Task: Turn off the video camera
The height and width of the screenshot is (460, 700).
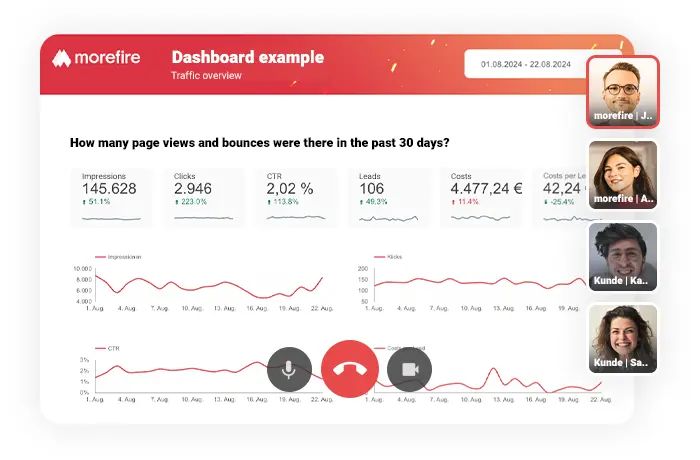Action: pyautogui.click(x=409, y=369)
